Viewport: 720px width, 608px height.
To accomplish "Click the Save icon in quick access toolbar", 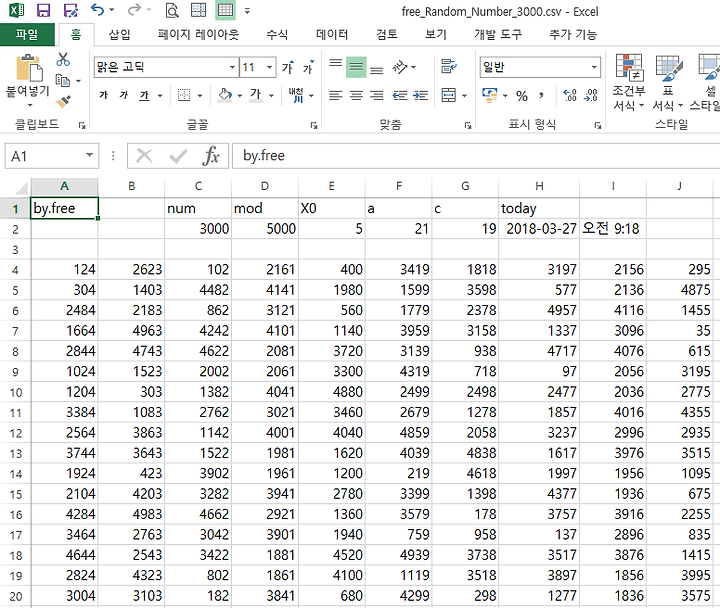I will click(x=43, y=11).
